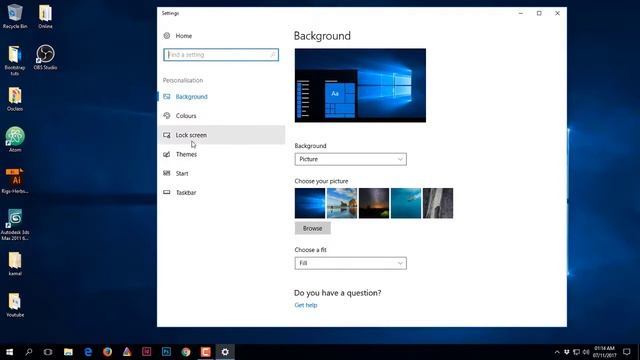Select the Illustrator file icon on desktop
640x360 pixels.
point(15,181)
